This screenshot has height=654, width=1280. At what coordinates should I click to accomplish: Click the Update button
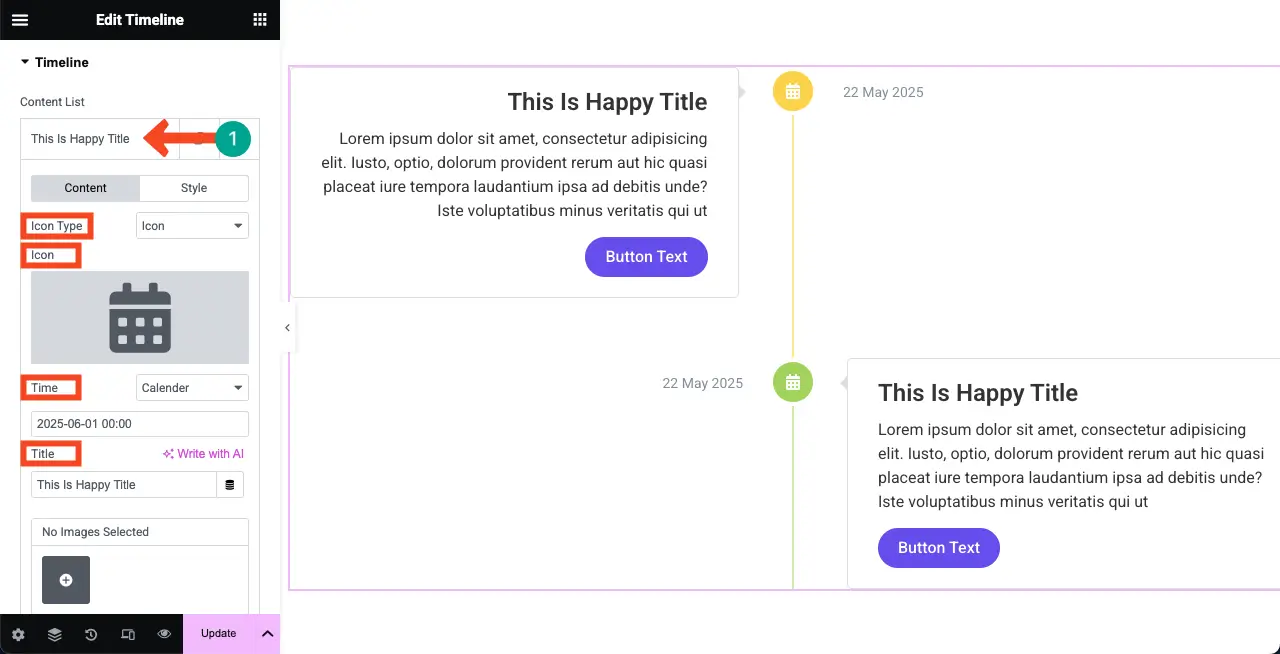tap(219, 633)
